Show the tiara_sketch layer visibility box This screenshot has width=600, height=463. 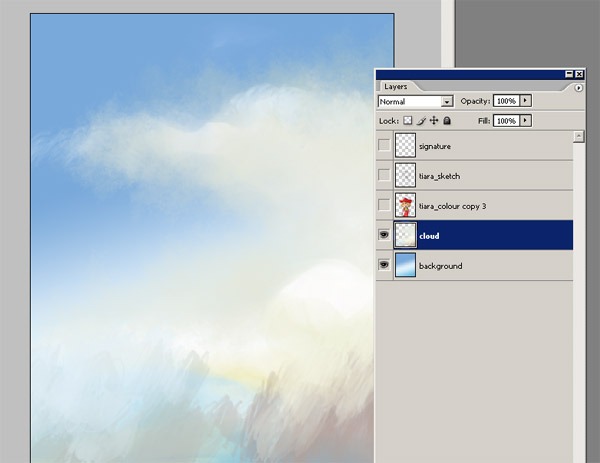click(384, 175)
